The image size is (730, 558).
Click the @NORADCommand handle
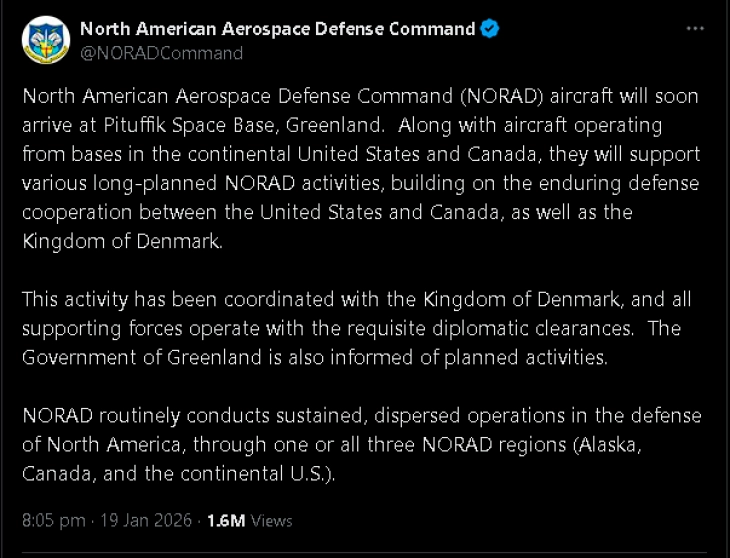[161, 53]
